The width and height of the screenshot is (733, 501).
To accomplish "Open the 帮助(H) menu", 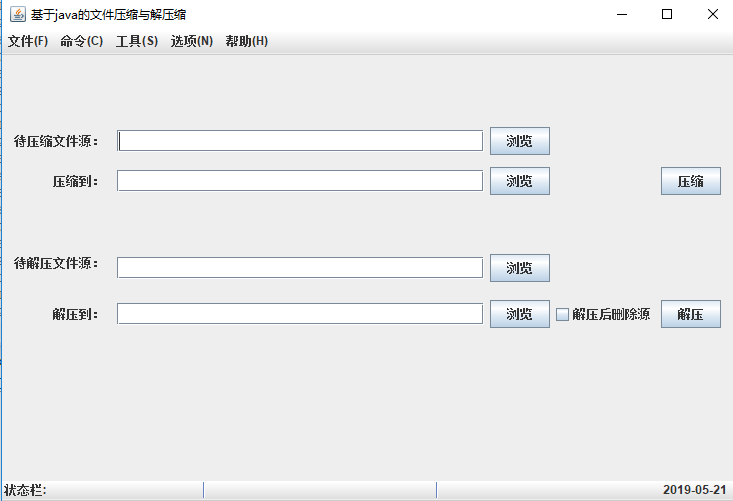I will [247, 41].
